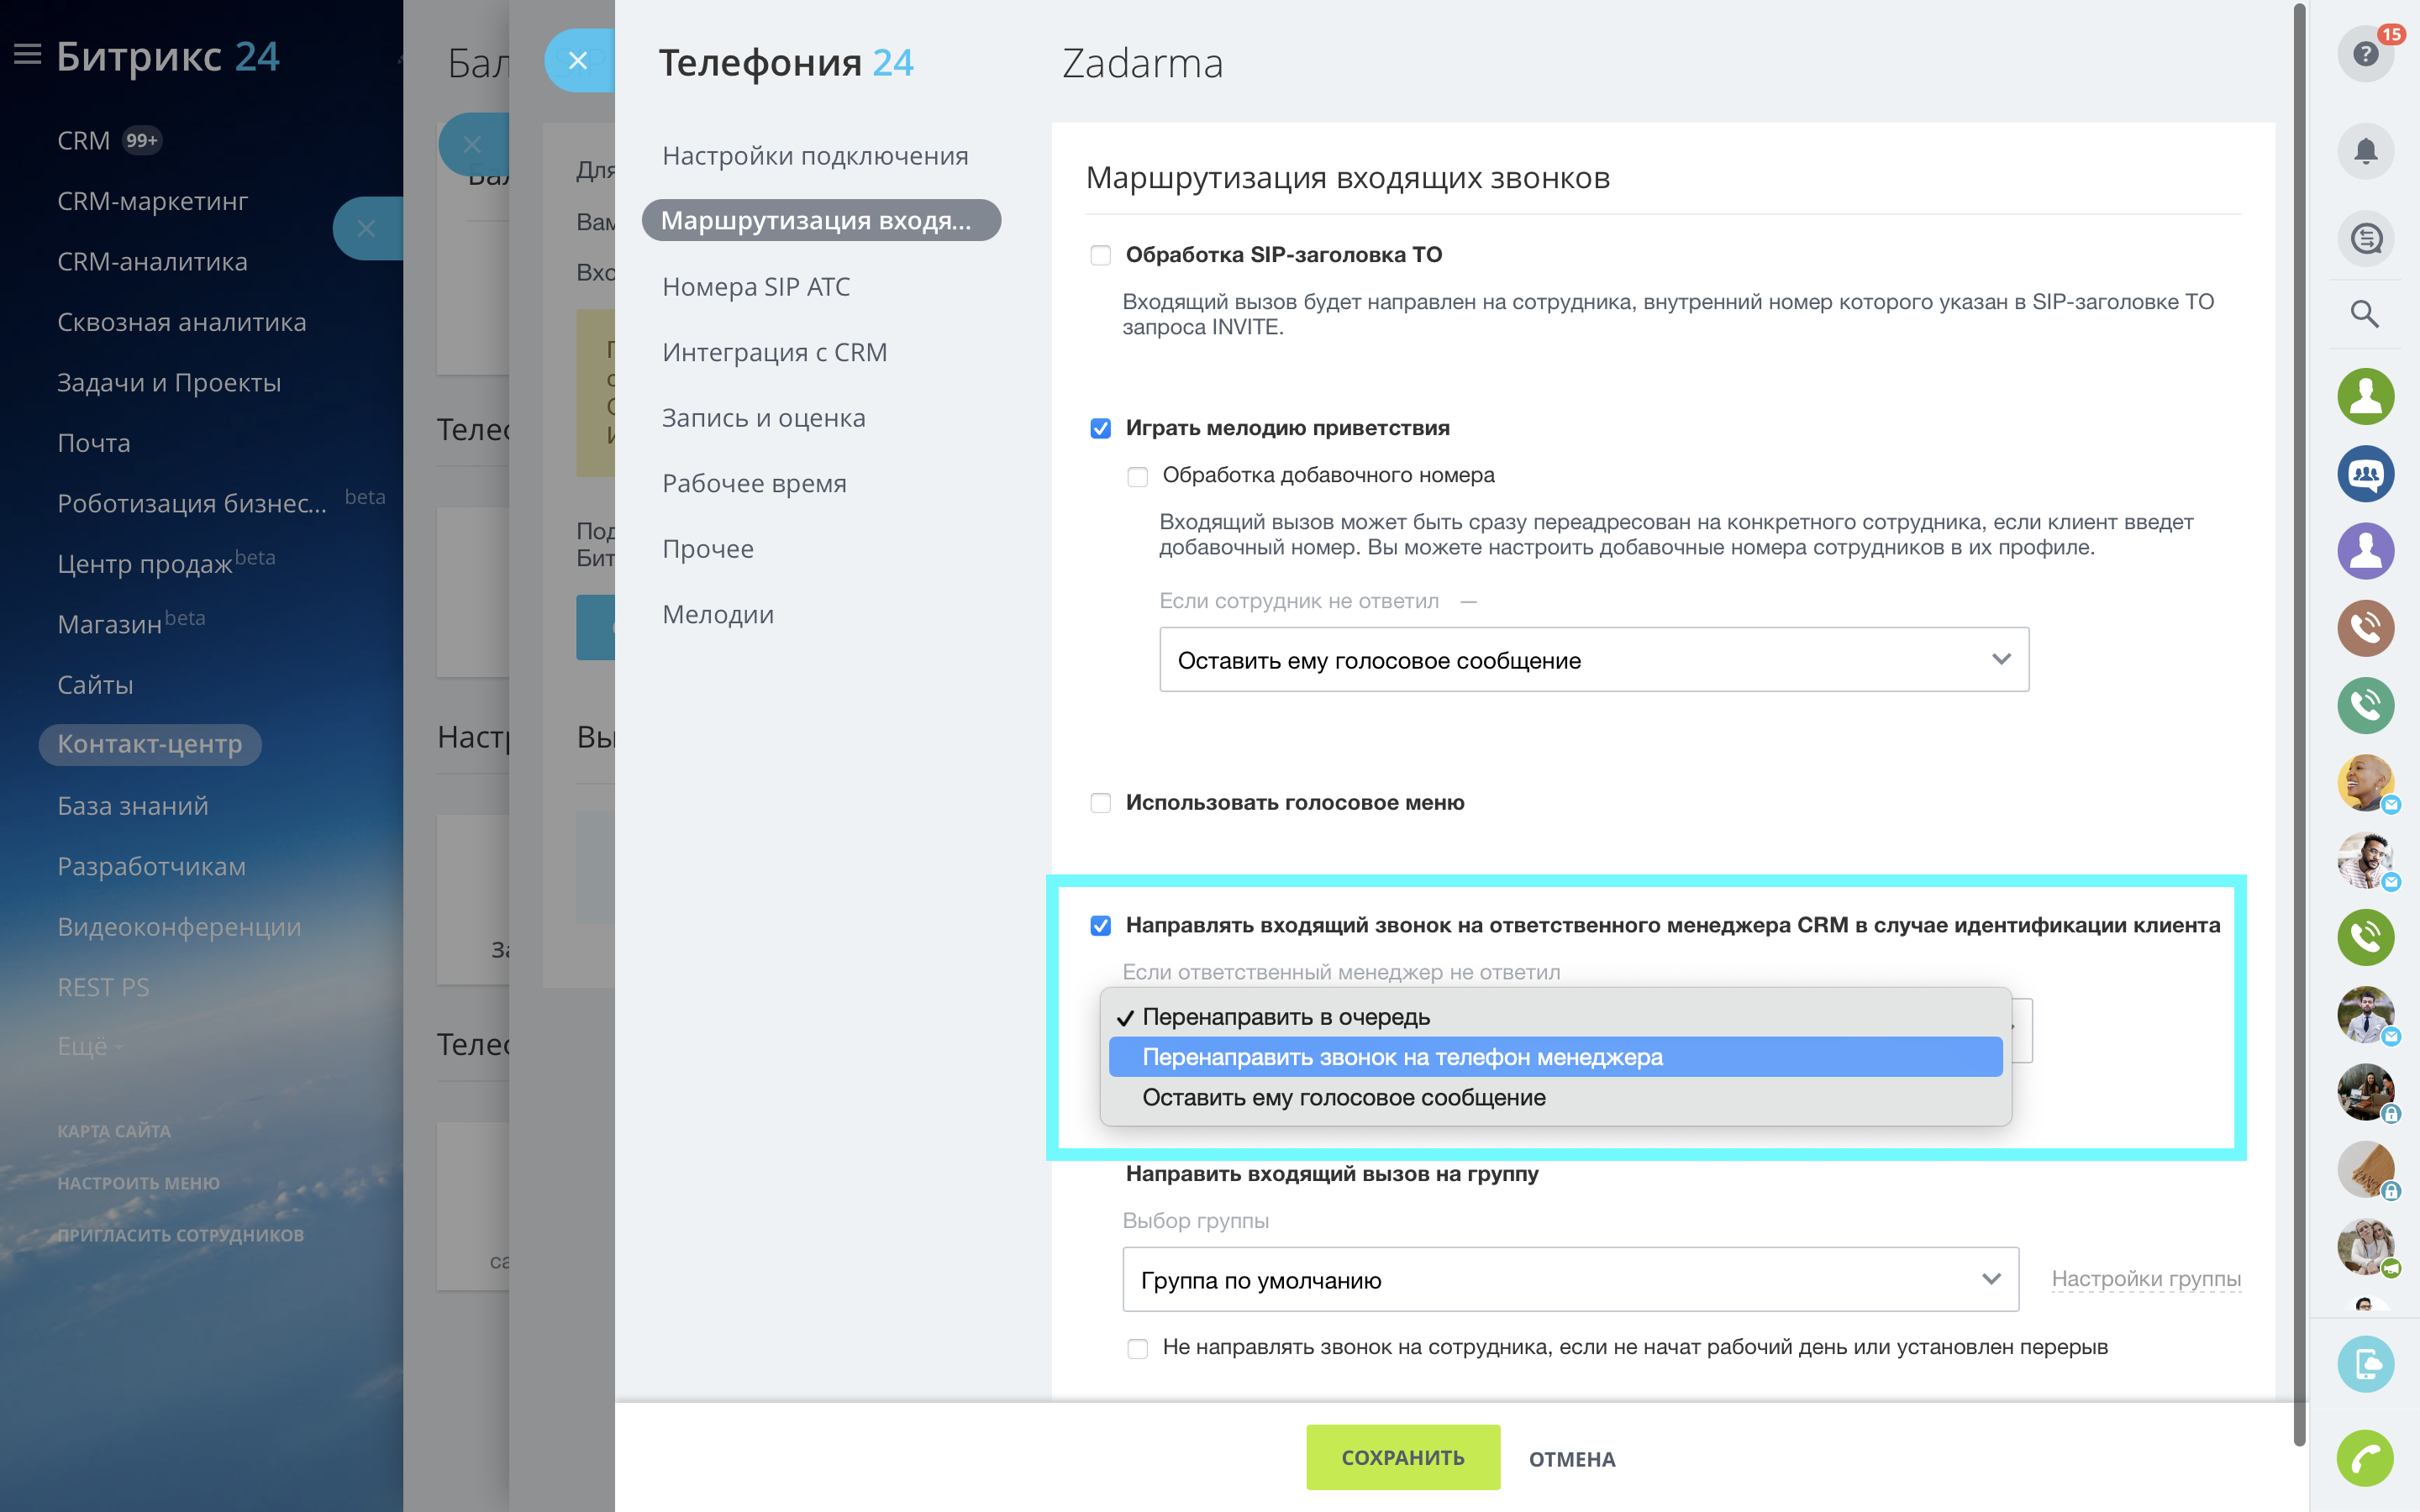Open the man in suit contact photo
Viewport: 2420px width, 1512px height.
(2365, 1015)
